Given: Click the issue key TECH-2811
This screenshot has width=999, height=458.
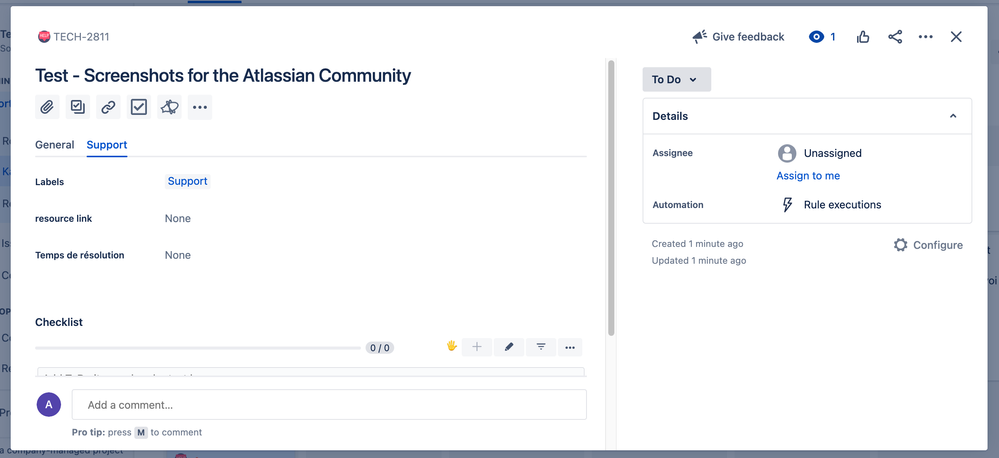Looking at the screenshot, I should (x=81, y=37).
